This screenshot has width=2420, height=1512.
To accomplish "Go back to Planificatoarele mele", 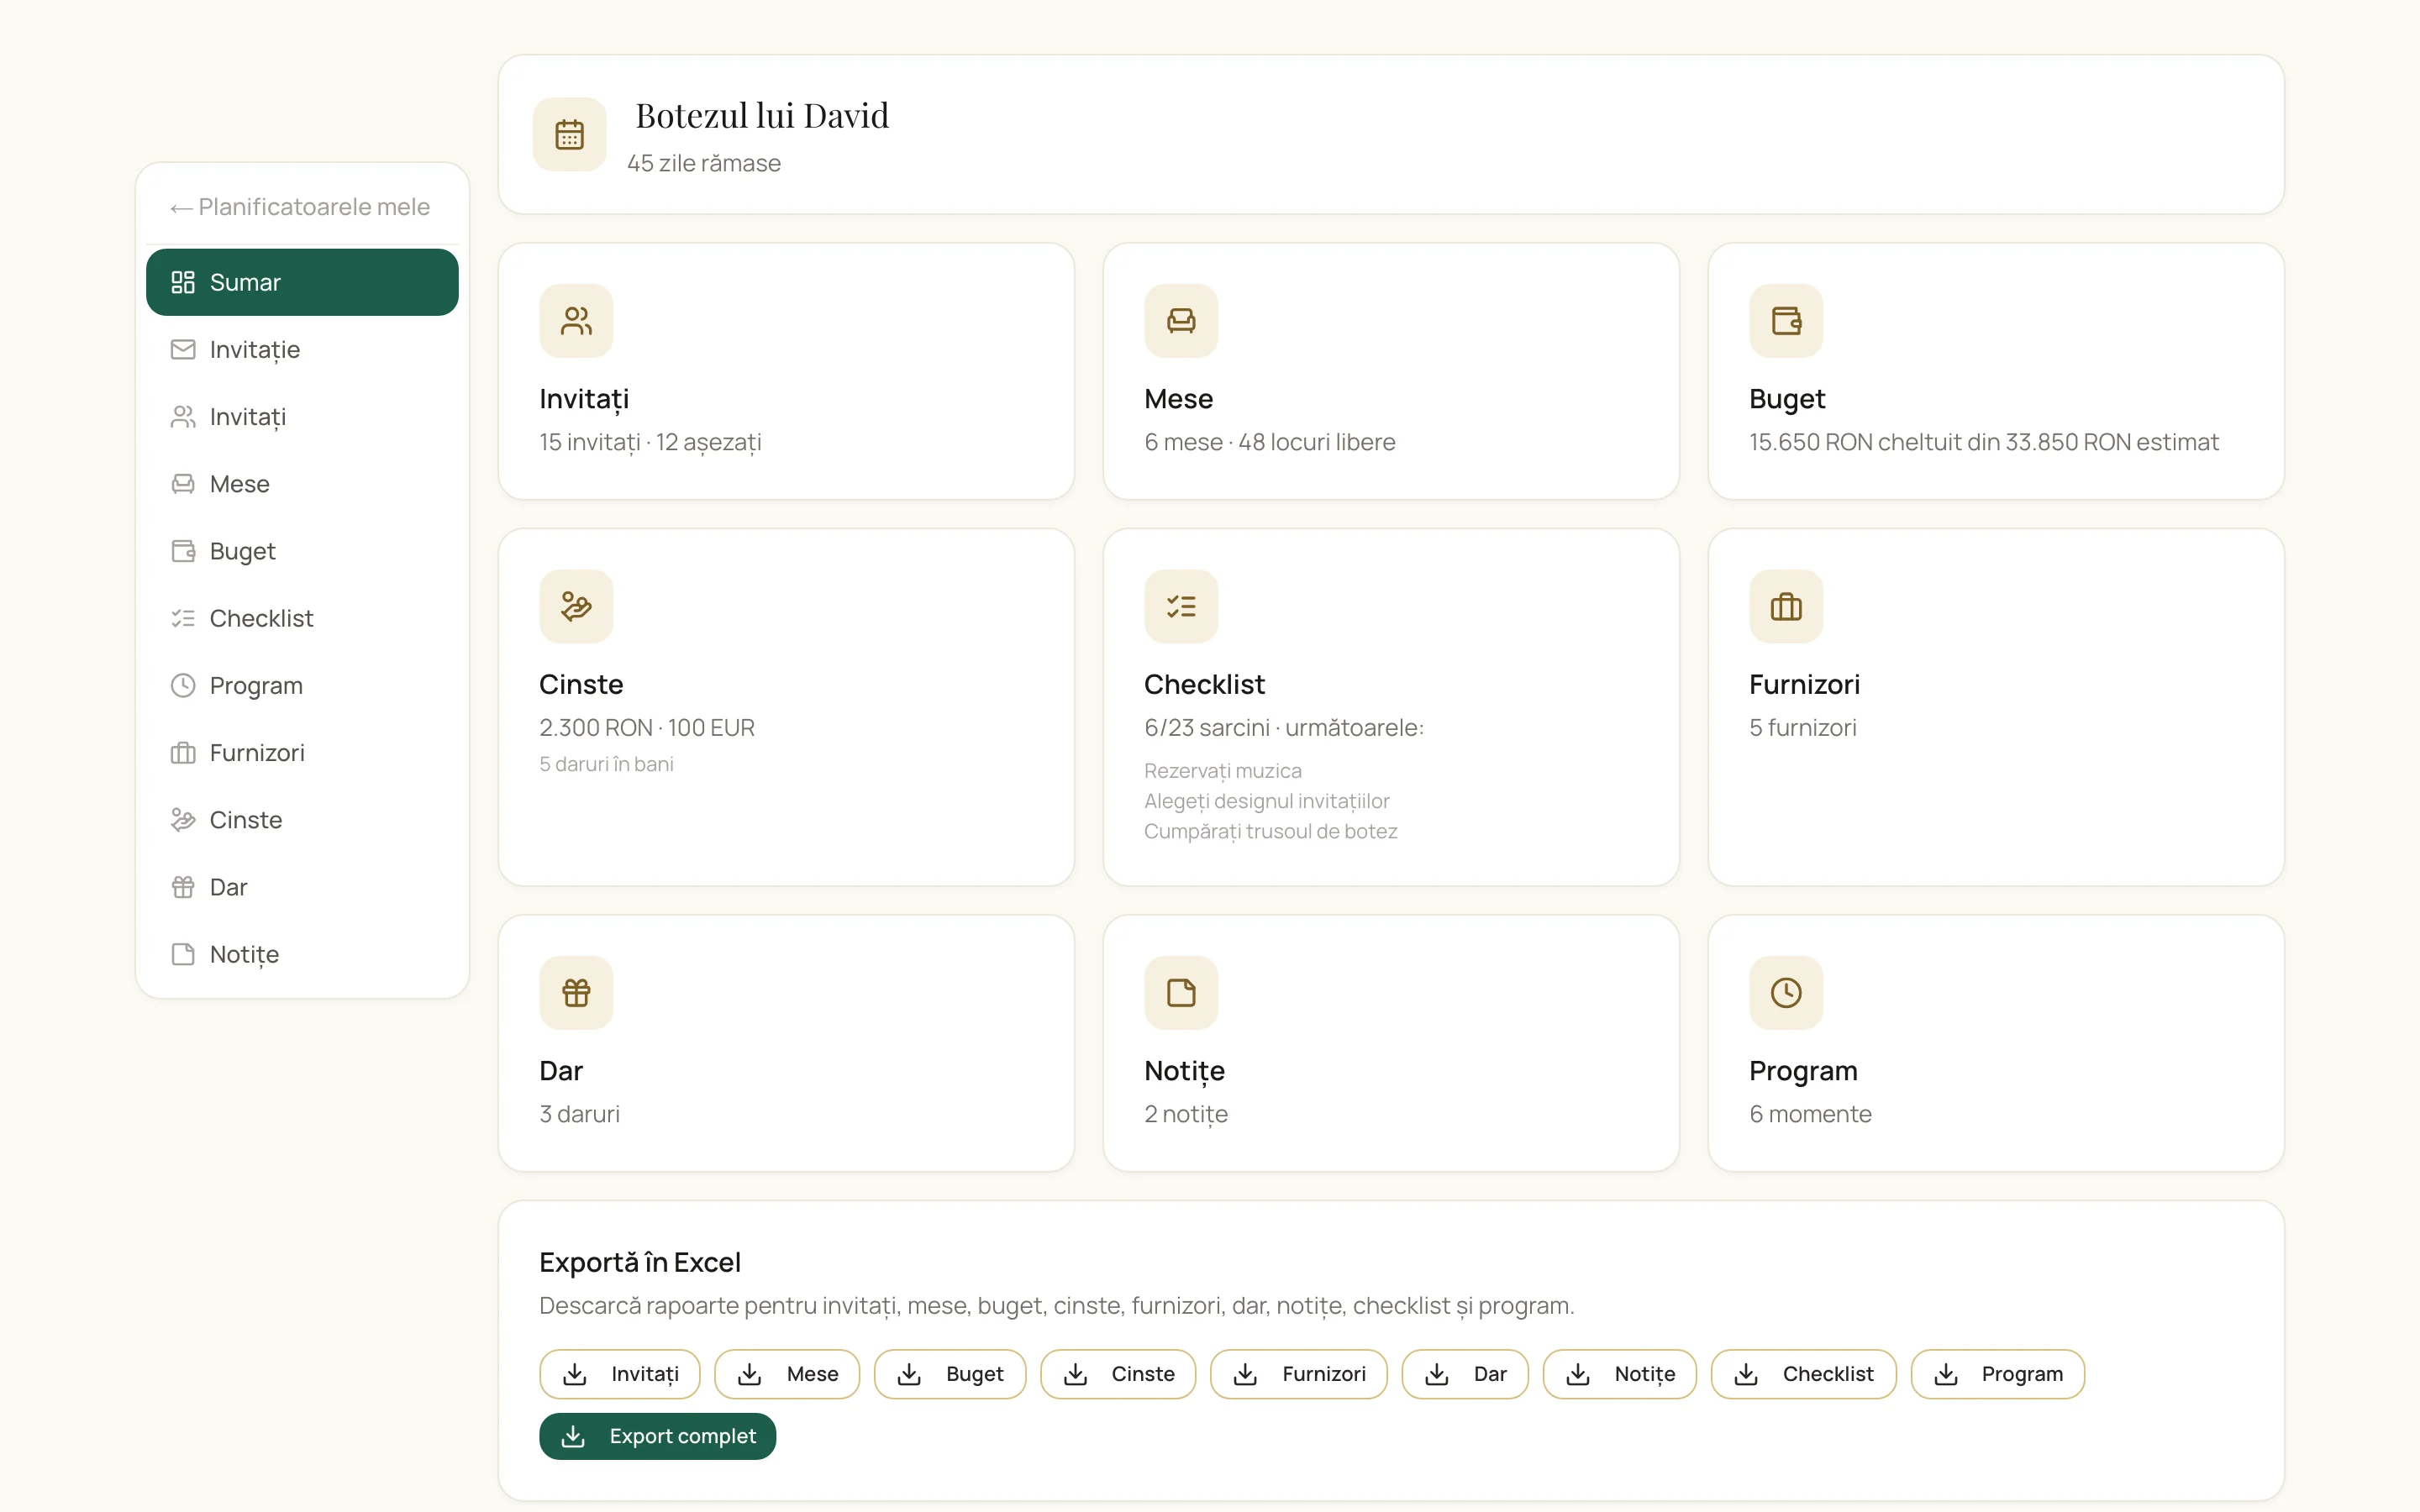I will tap(300, 207).
